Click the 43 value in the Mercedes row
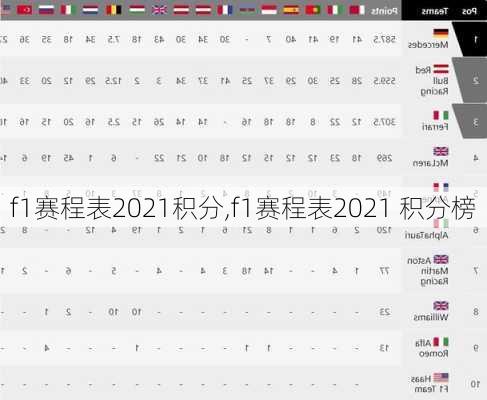Viewport: 487px width, 400px height. (x=159, y=39)
